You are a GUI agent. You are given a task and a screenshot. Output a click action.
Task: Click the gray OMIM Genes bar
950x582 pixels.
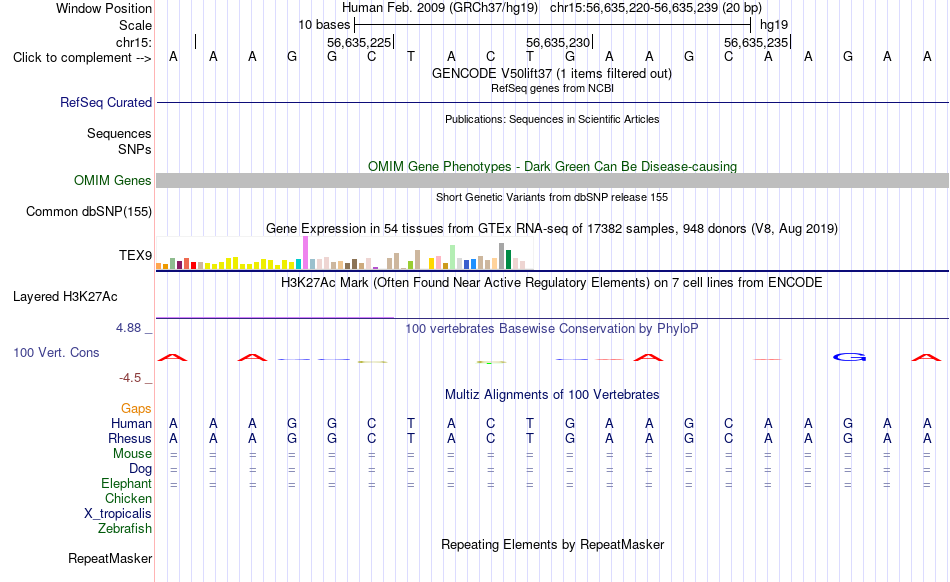click(552, 180)
